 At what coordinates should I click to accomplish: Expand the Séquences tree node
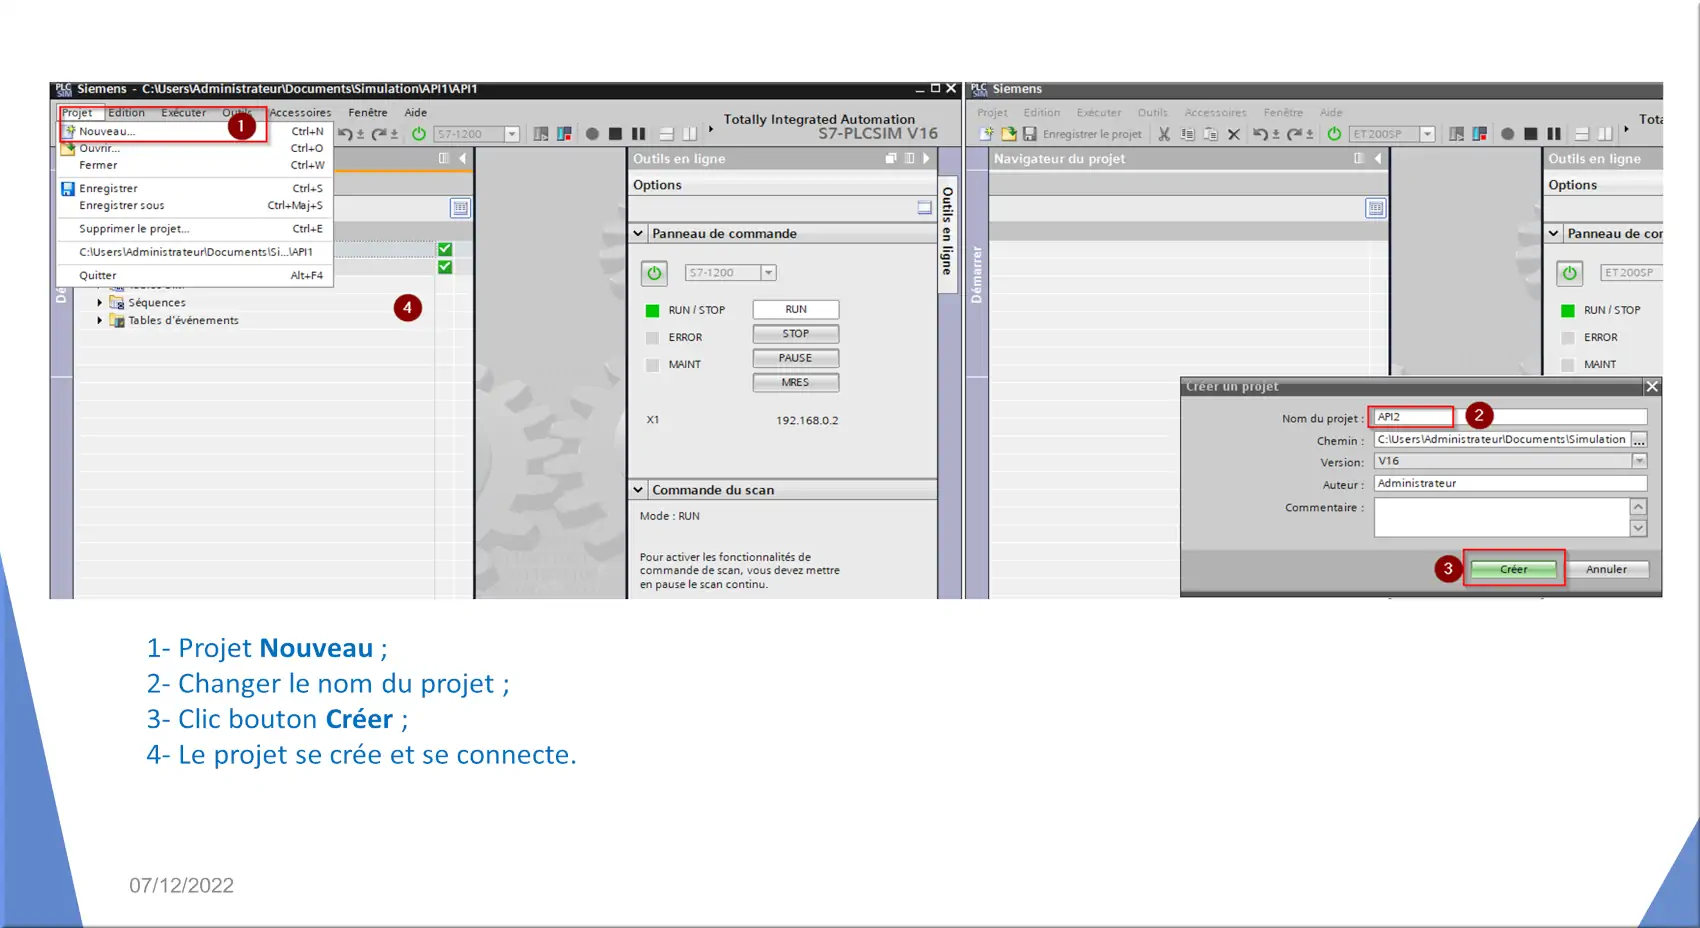pyautogui.click(x=100, y=302)
